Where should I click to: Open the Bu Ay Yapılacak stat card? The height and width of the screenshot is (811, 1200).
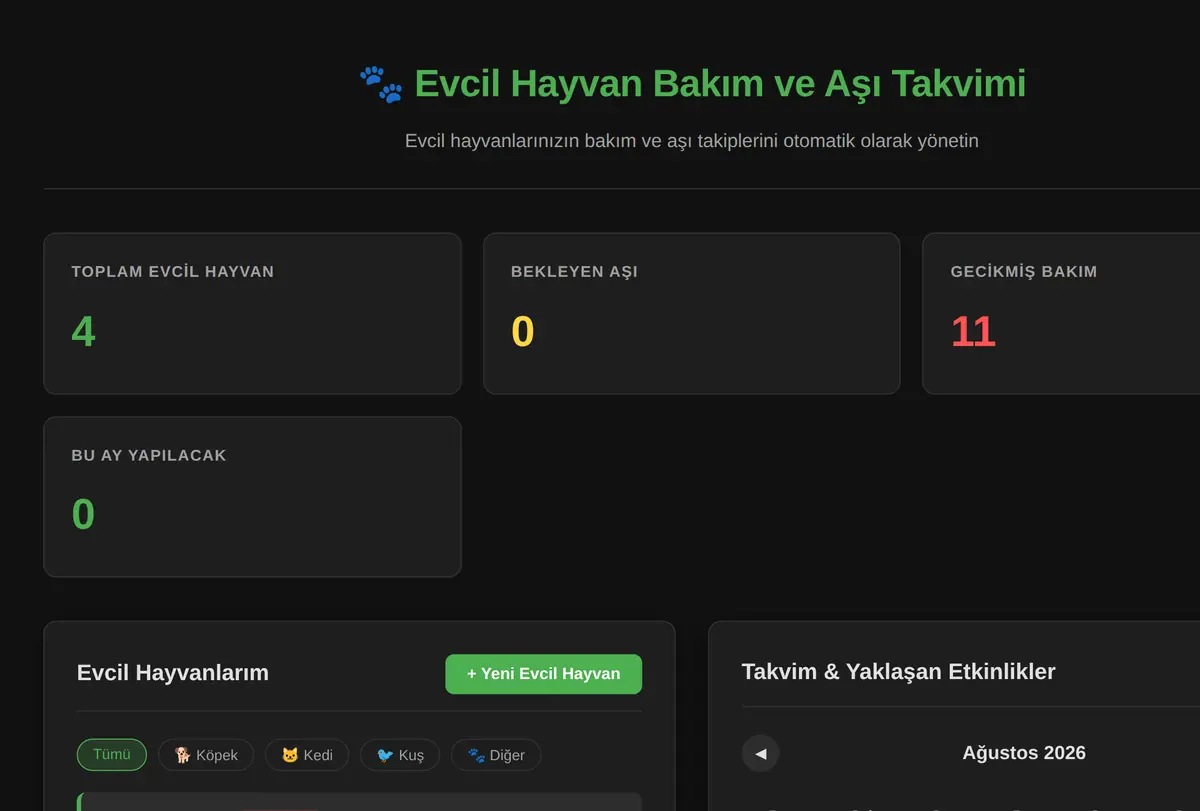pos(252,497)
